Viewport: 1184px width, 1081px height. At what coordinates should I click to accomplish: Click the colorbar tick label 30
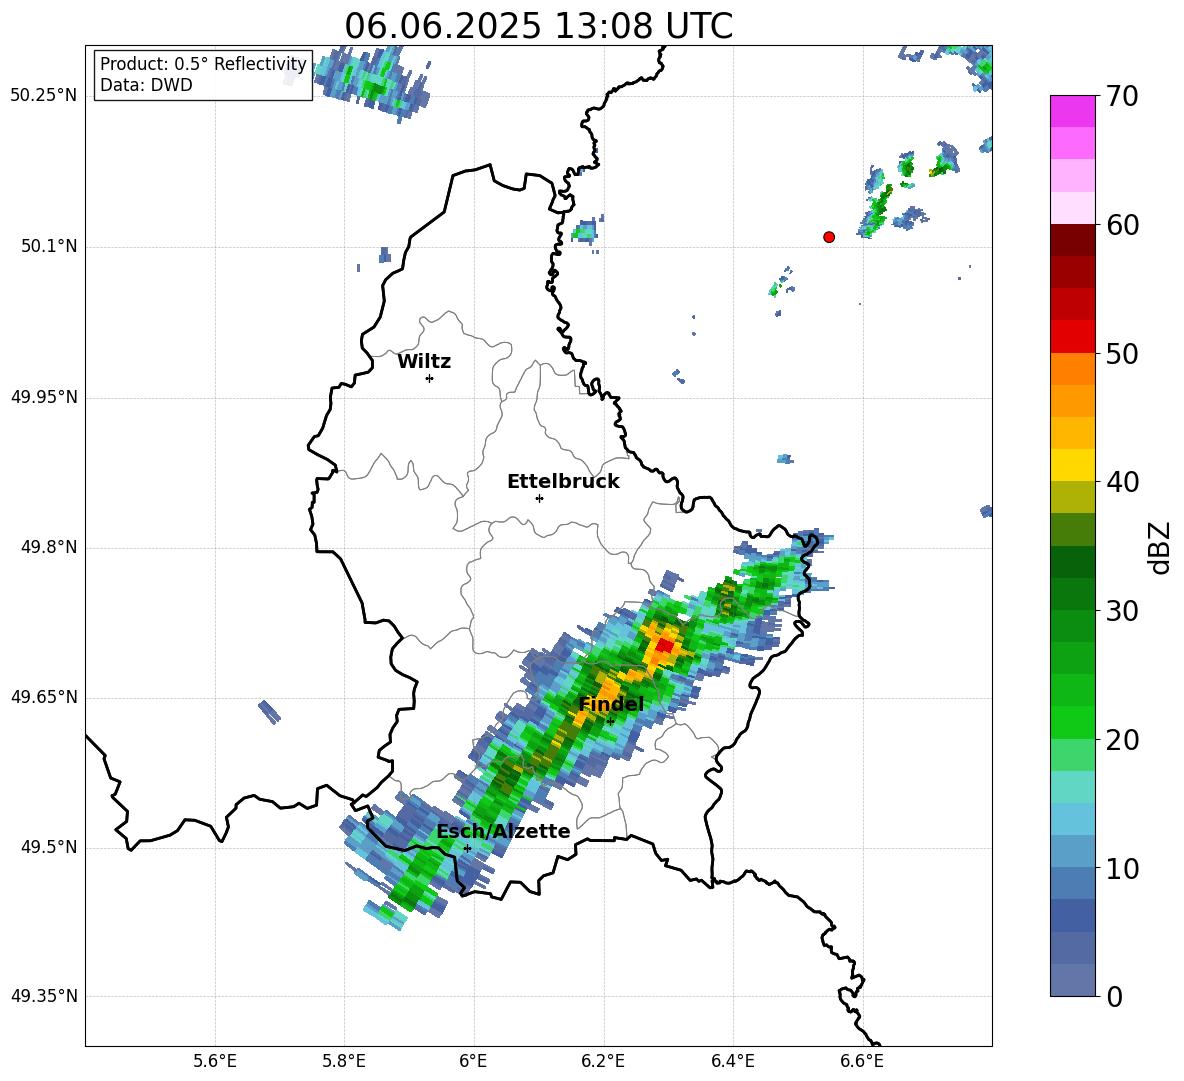tap(1122, 611)
